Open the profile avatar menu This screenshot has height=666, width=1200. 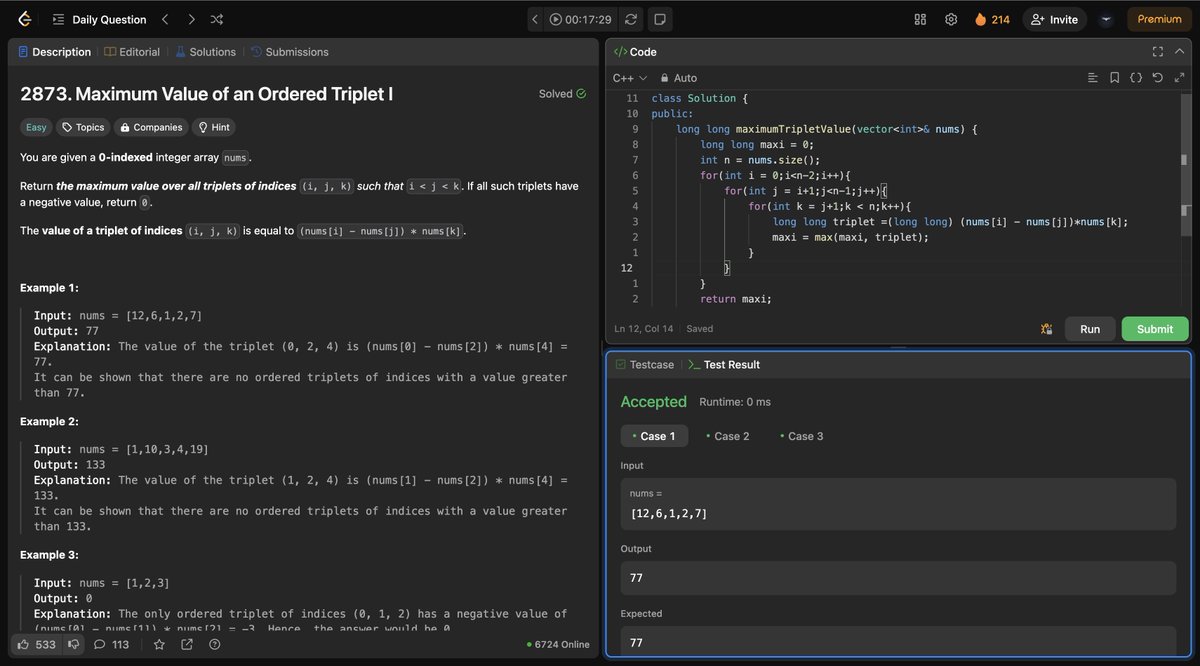(1106, 19)
